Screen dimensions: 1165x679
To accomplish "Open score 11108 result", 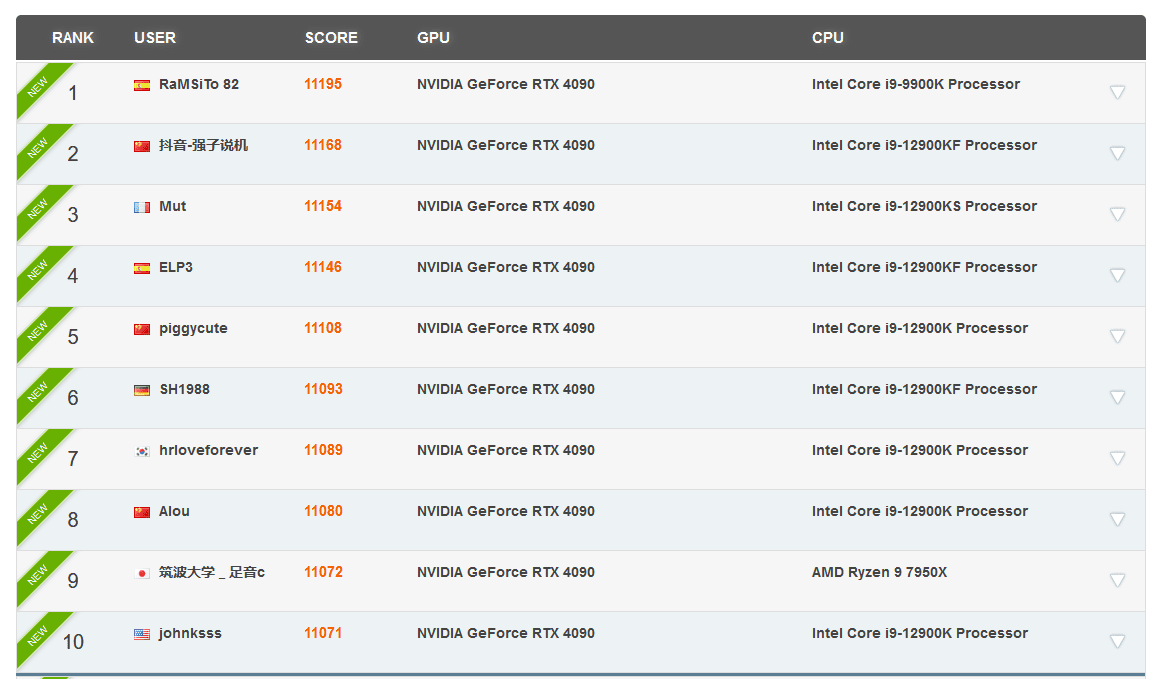I will click(323, 328).
